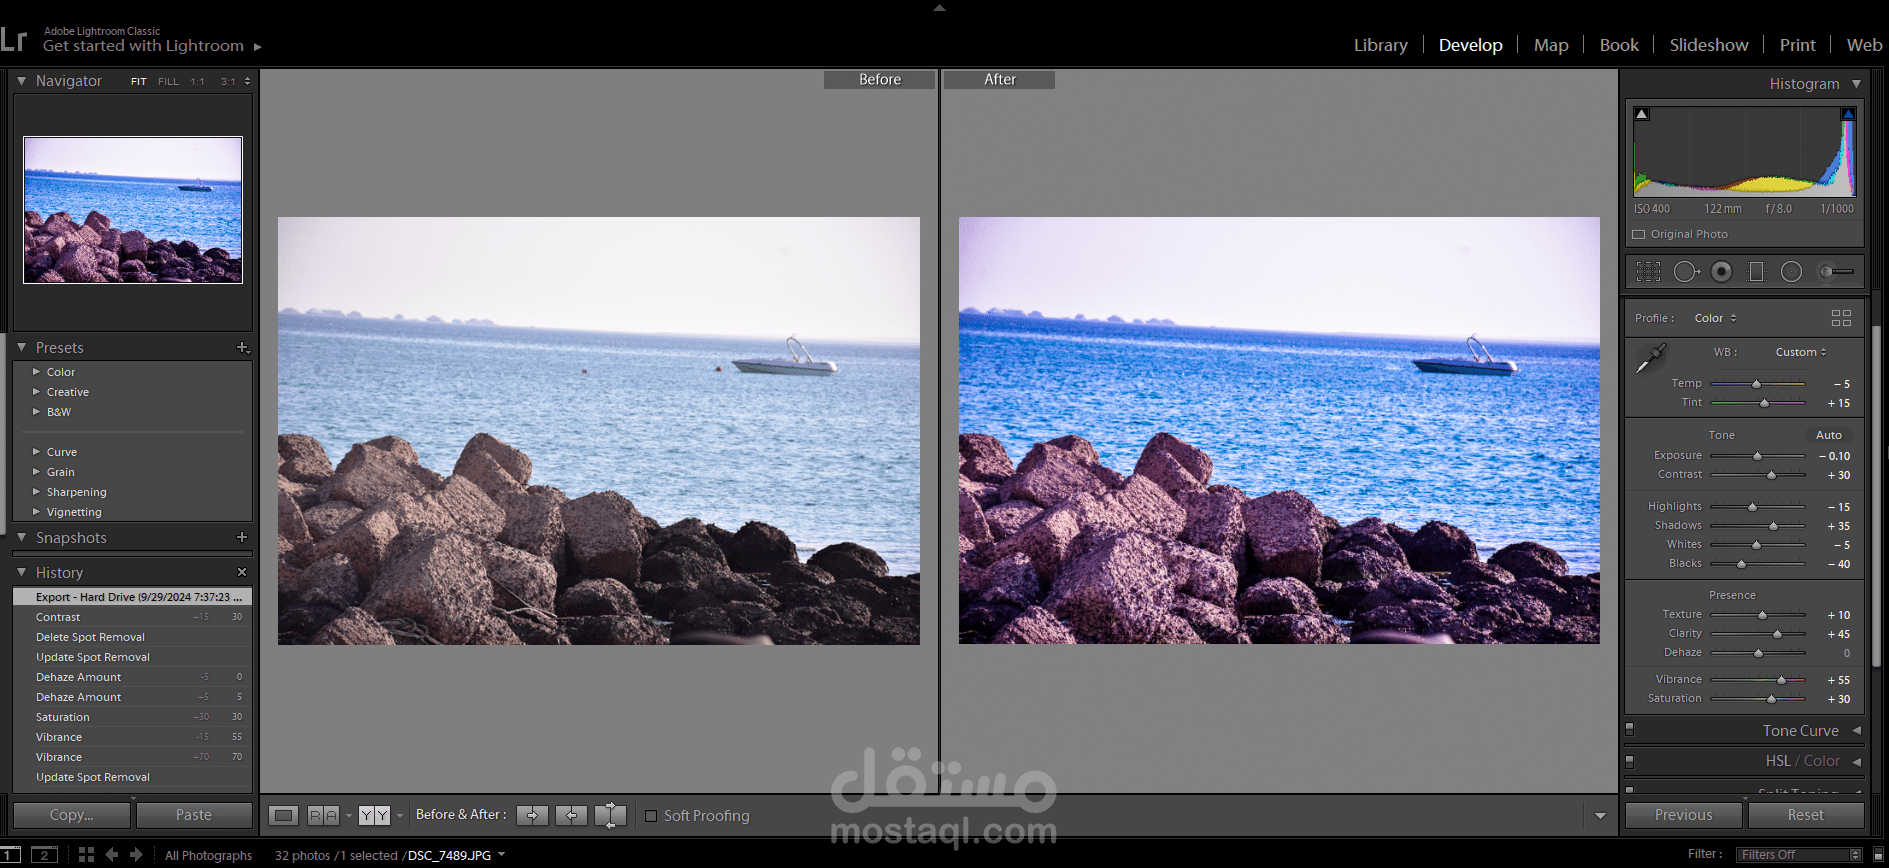The width and height of the screenshot is (1889, 868).
Task: Set Navigator zoom to 1:1
Action: (198, 82)
